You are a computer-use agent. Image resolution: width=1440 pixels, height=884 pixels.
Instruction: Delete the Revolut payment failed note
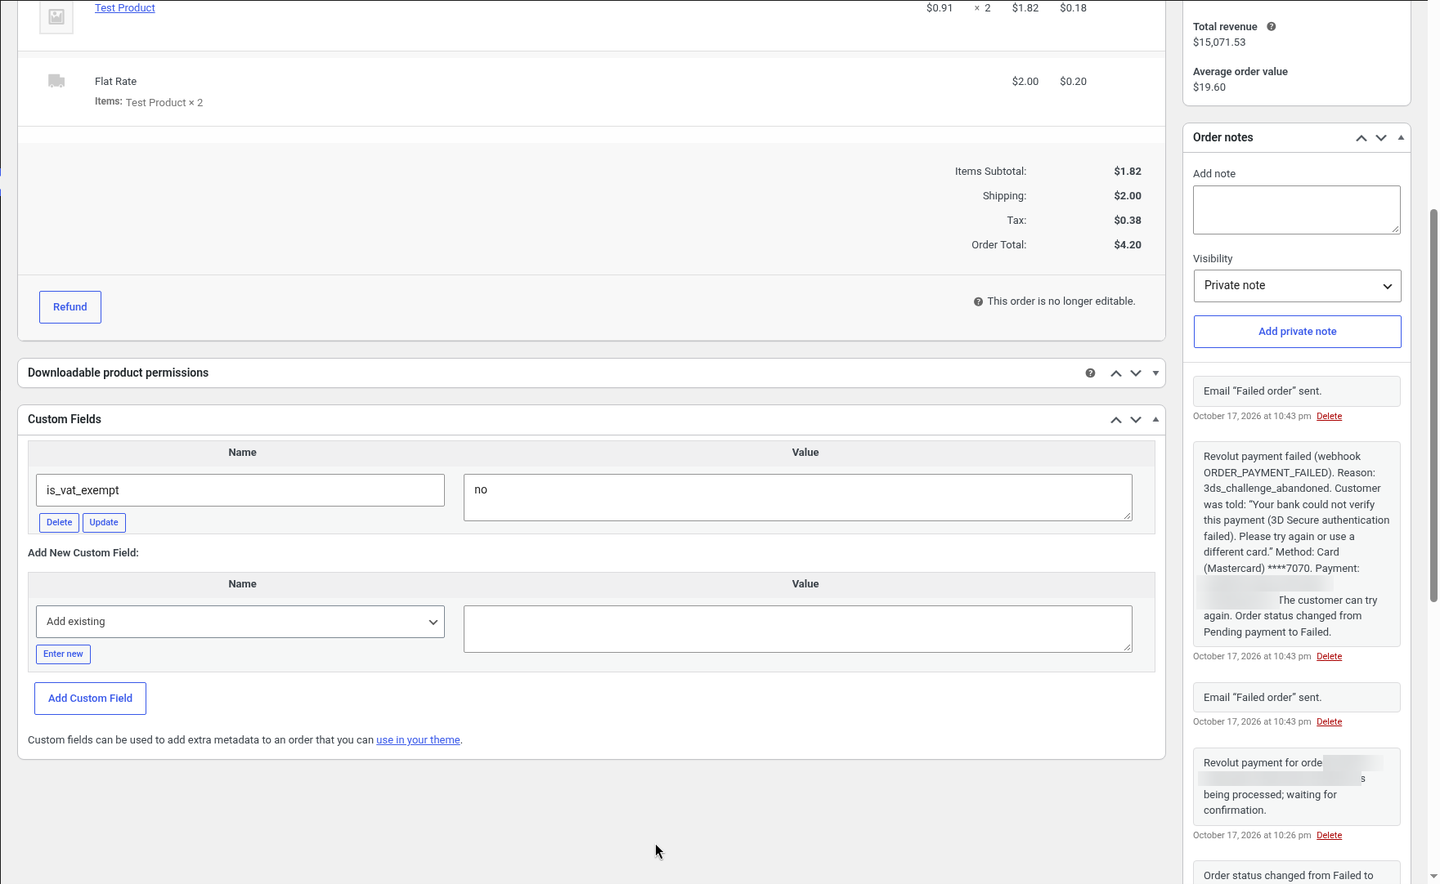click(1329, 657)
